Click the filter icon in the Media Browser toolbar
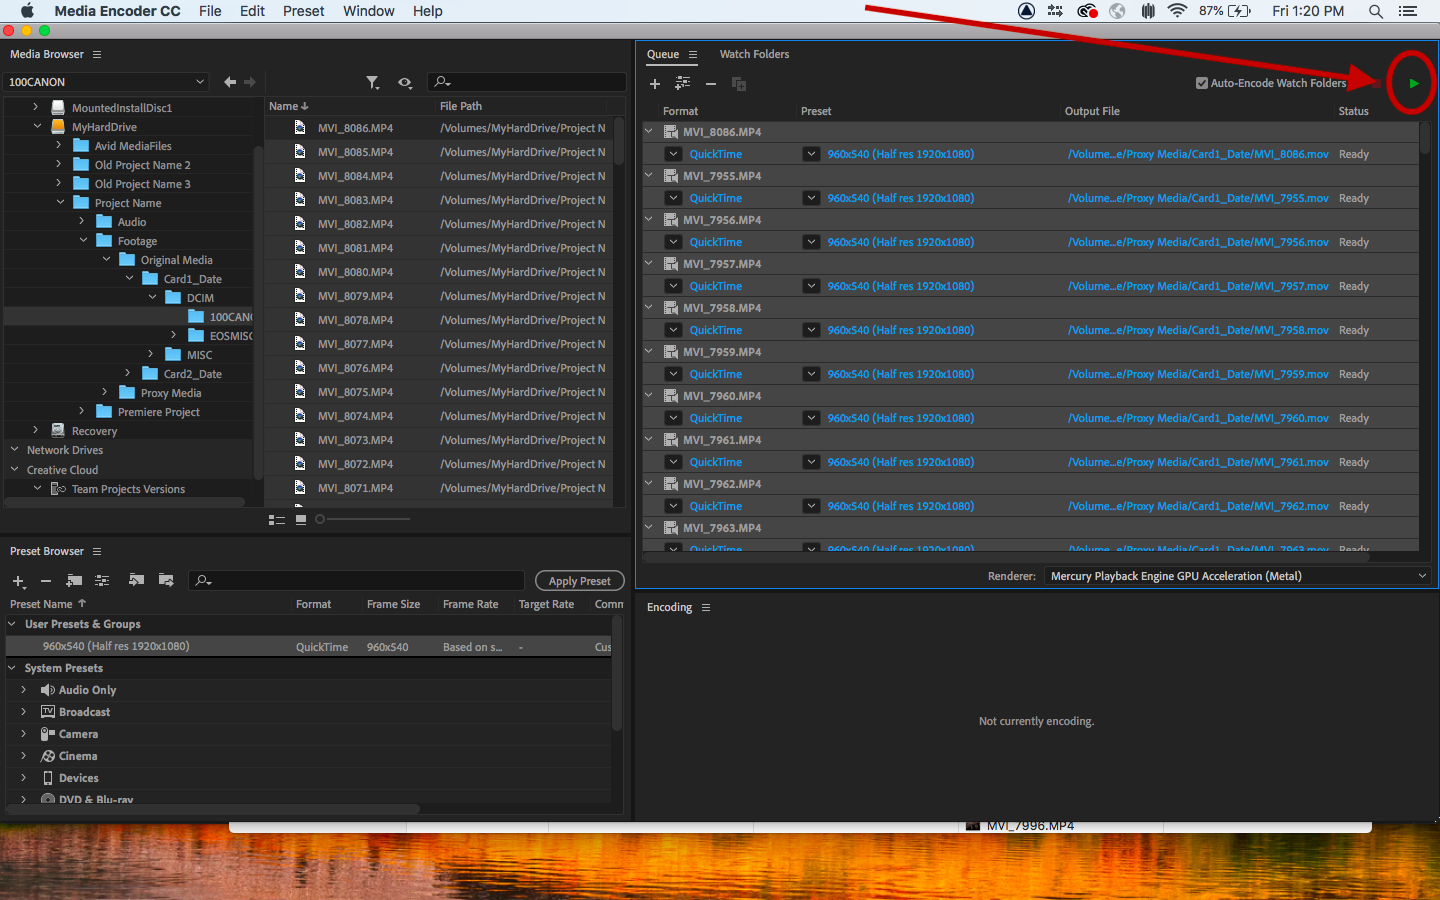Screen dimensions: 1440x900 [373, 82]
